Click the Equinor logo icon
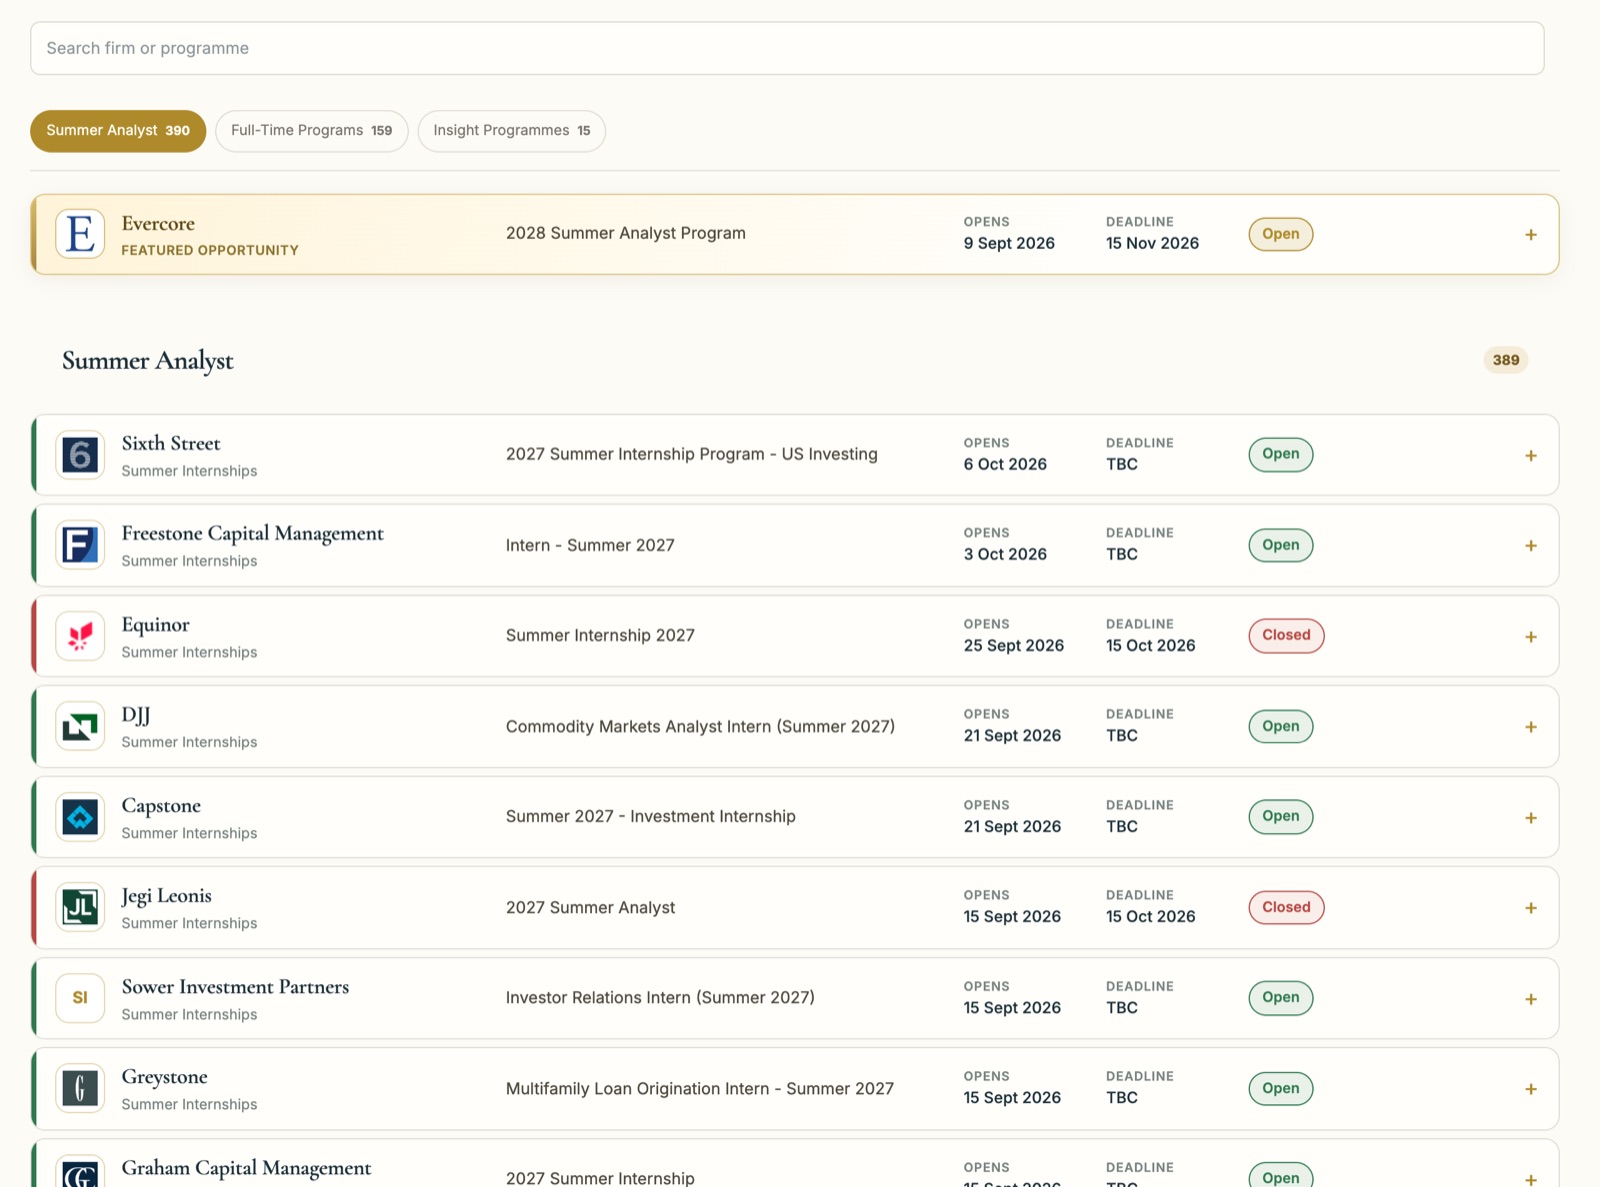This screenshot has height=1187, width=1600. click(x=80, y=636)
